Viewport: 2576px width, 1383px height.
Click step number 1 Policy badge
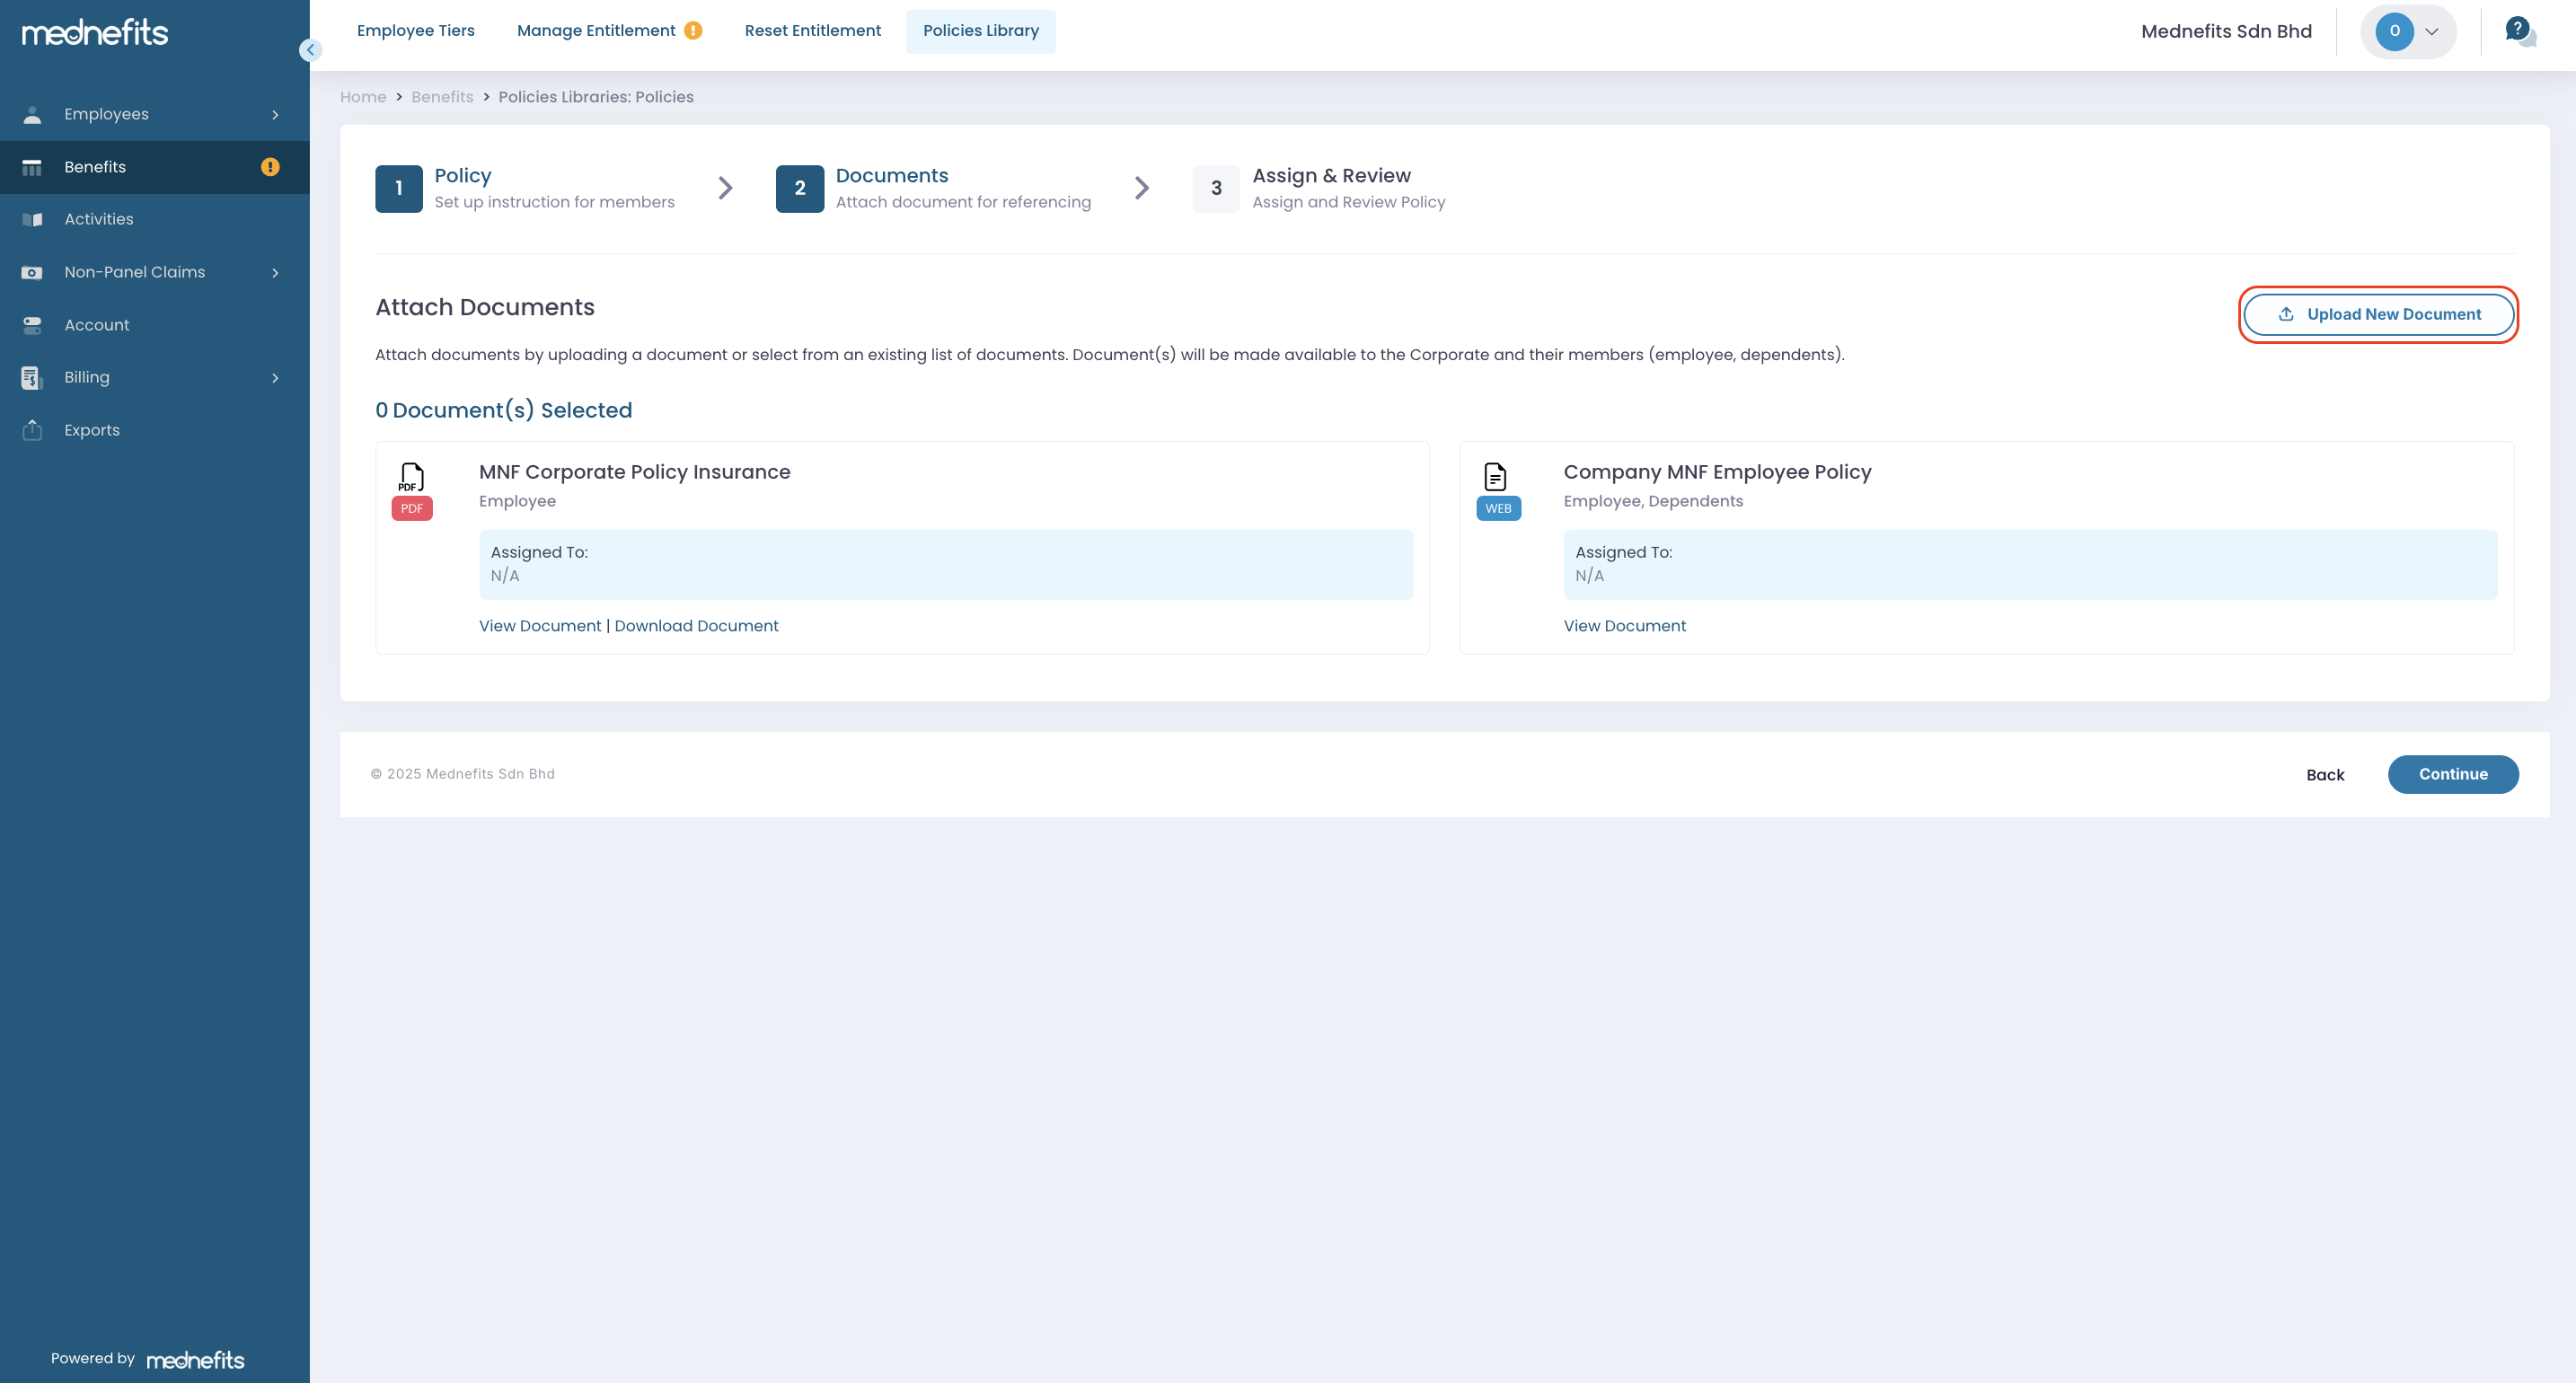coord(399,188)
